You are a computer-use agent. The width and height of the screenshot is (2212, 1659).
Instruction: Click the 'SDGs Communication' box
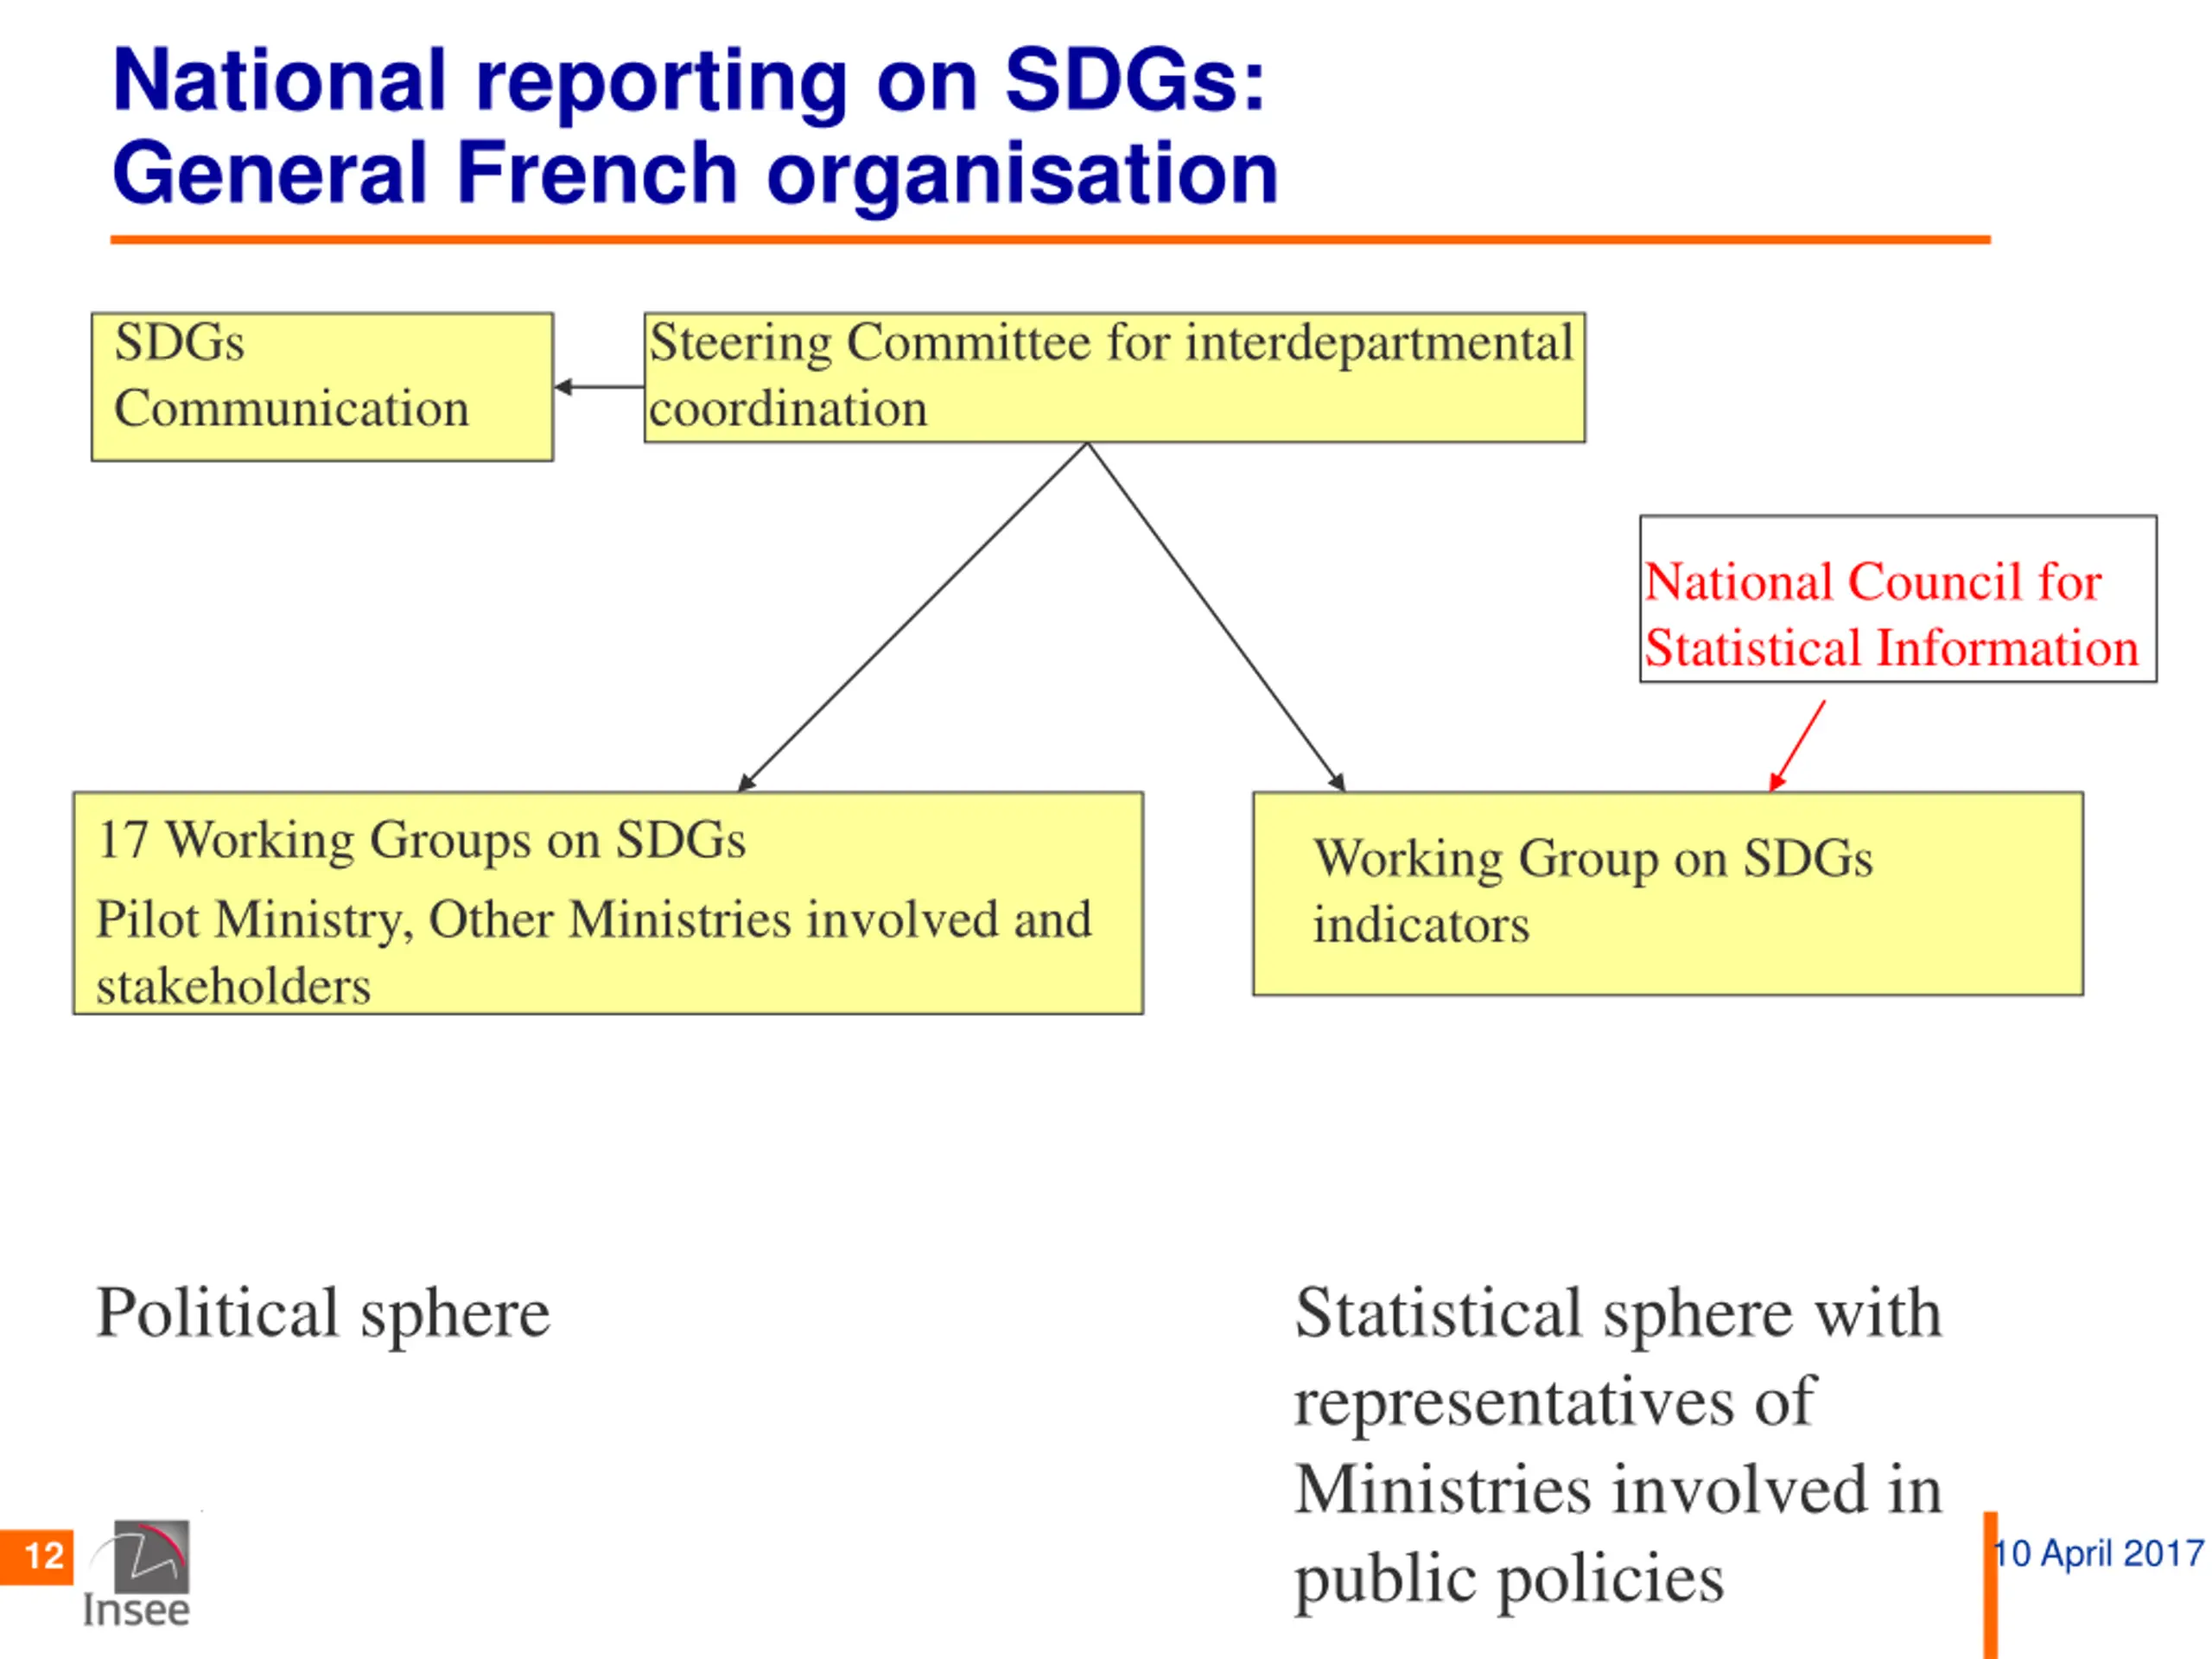(322, 387)
